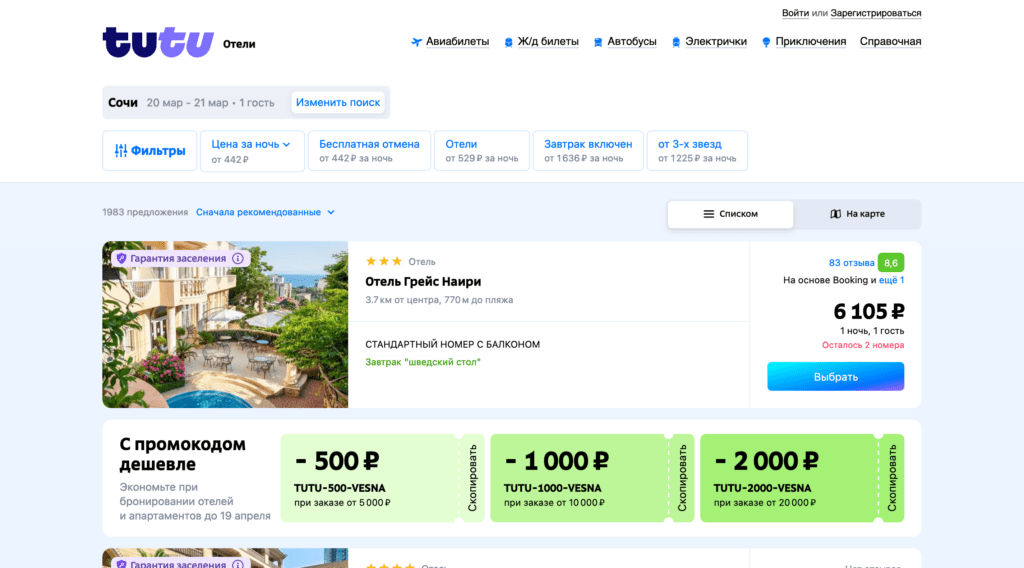This screenshot has width=1024, height=568.
Task: Expand the Цена за ночь dropdown
Action: pos(252,151)
